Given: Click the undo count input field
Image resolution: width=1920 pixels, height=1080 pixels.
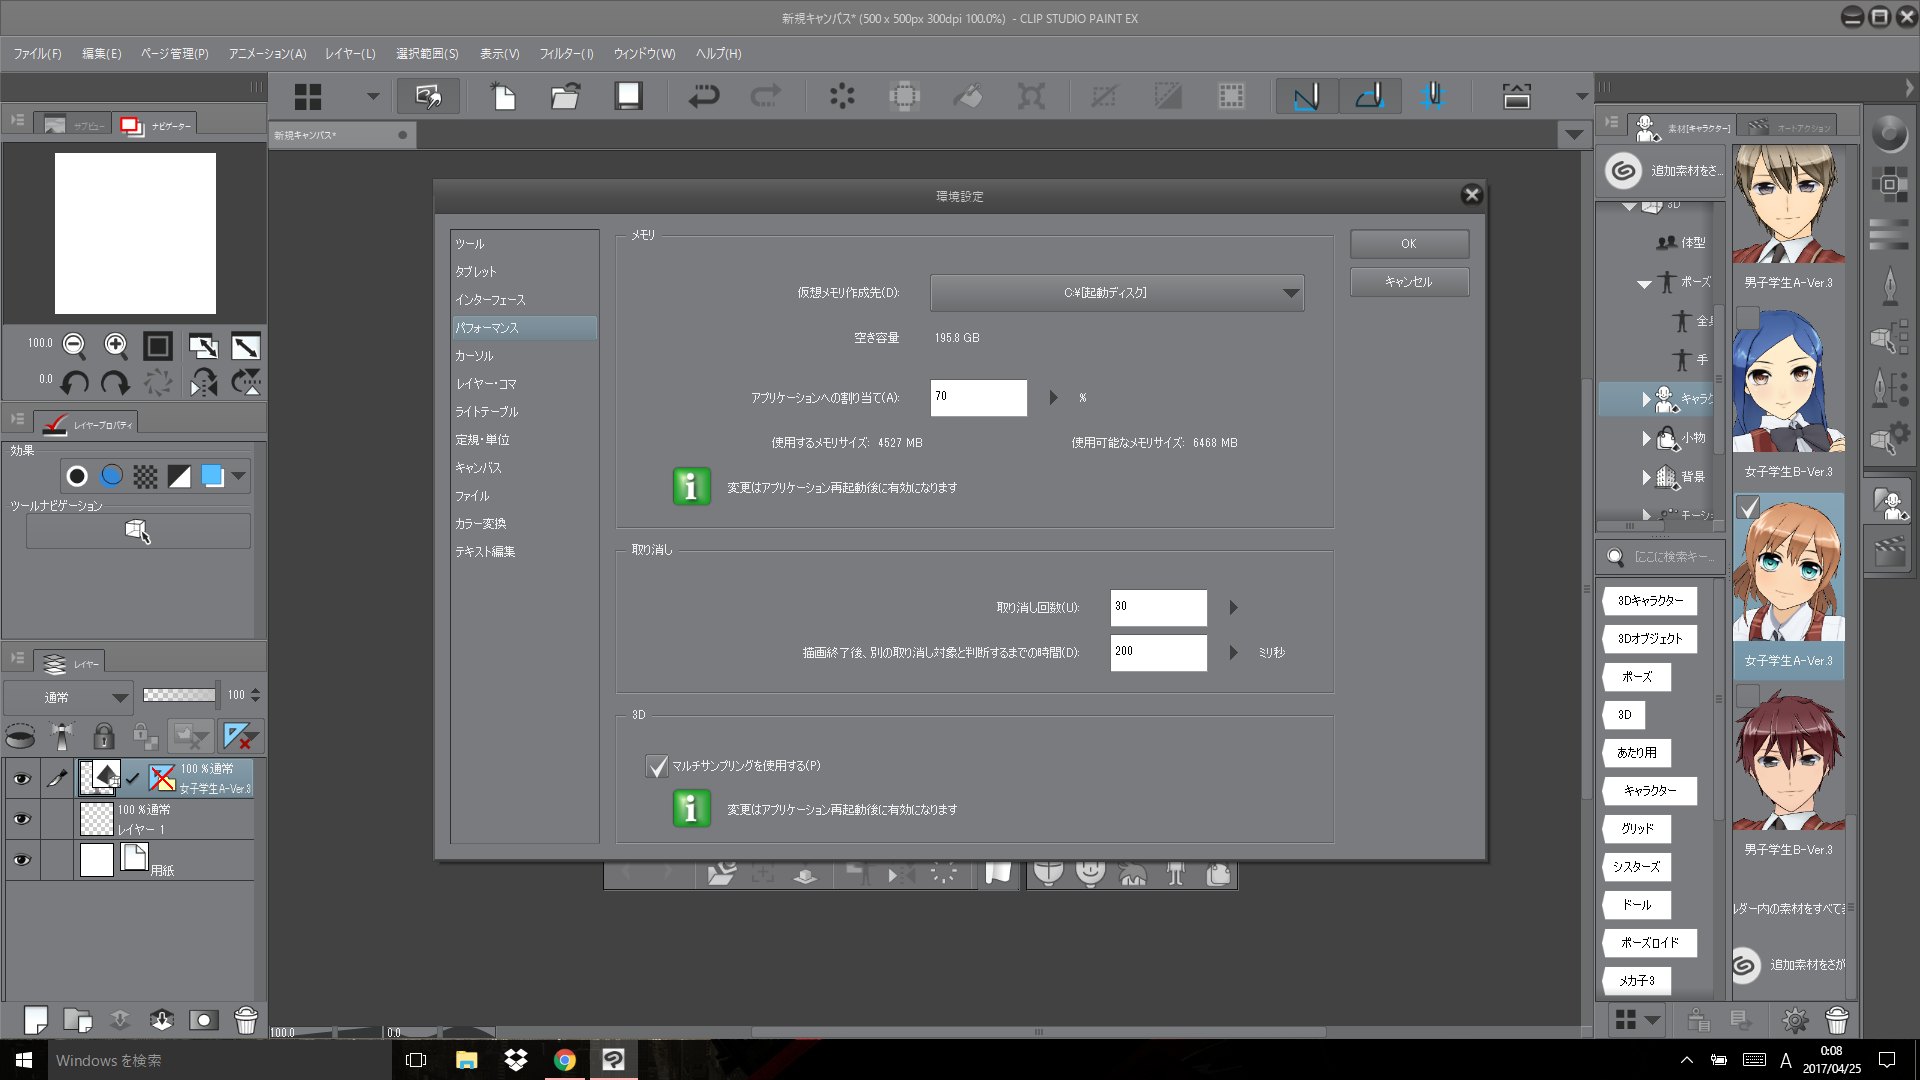Looking at the screenshot, I should pyautogui.click(x=1157, y=607).
